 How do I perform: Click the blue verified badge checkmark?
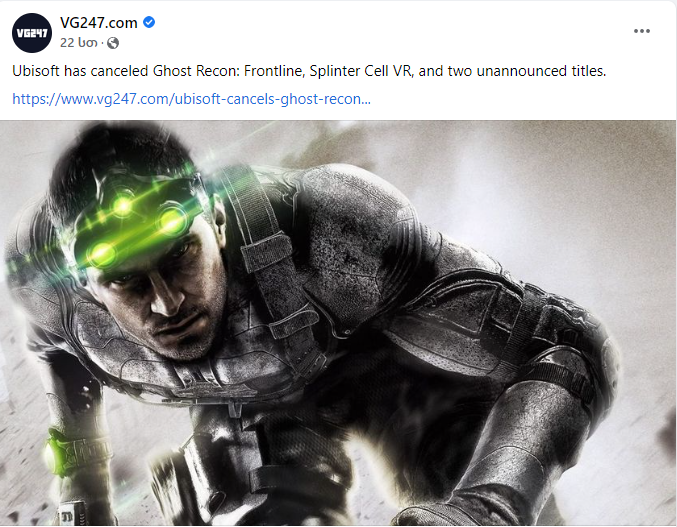[149, 22]
